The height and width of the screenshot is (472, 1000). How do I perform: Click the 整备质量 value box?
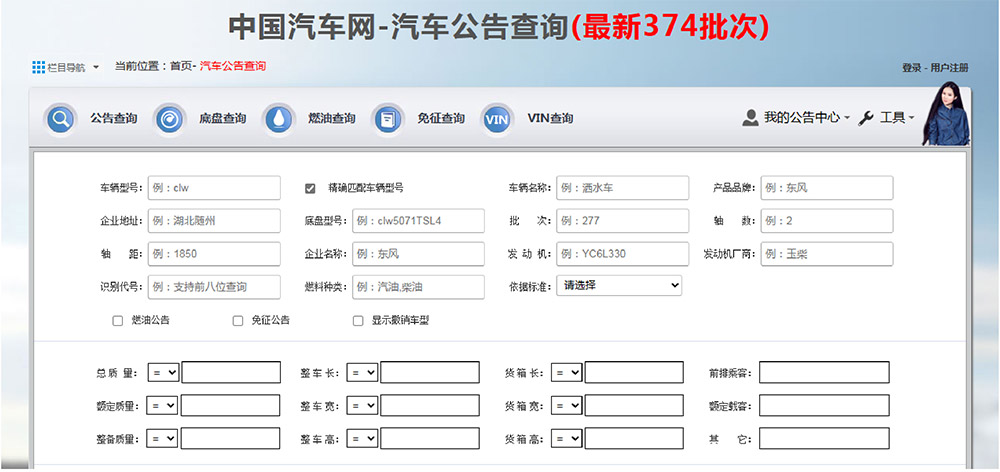pos(230,438)
